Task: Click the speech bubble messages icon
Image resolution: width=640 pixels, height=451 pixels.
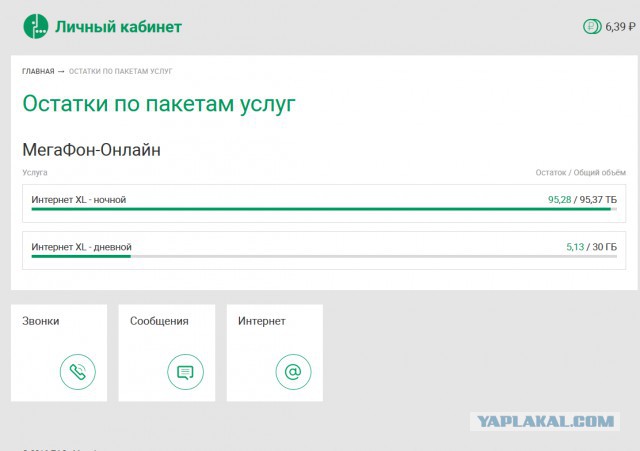Action: 185,372
